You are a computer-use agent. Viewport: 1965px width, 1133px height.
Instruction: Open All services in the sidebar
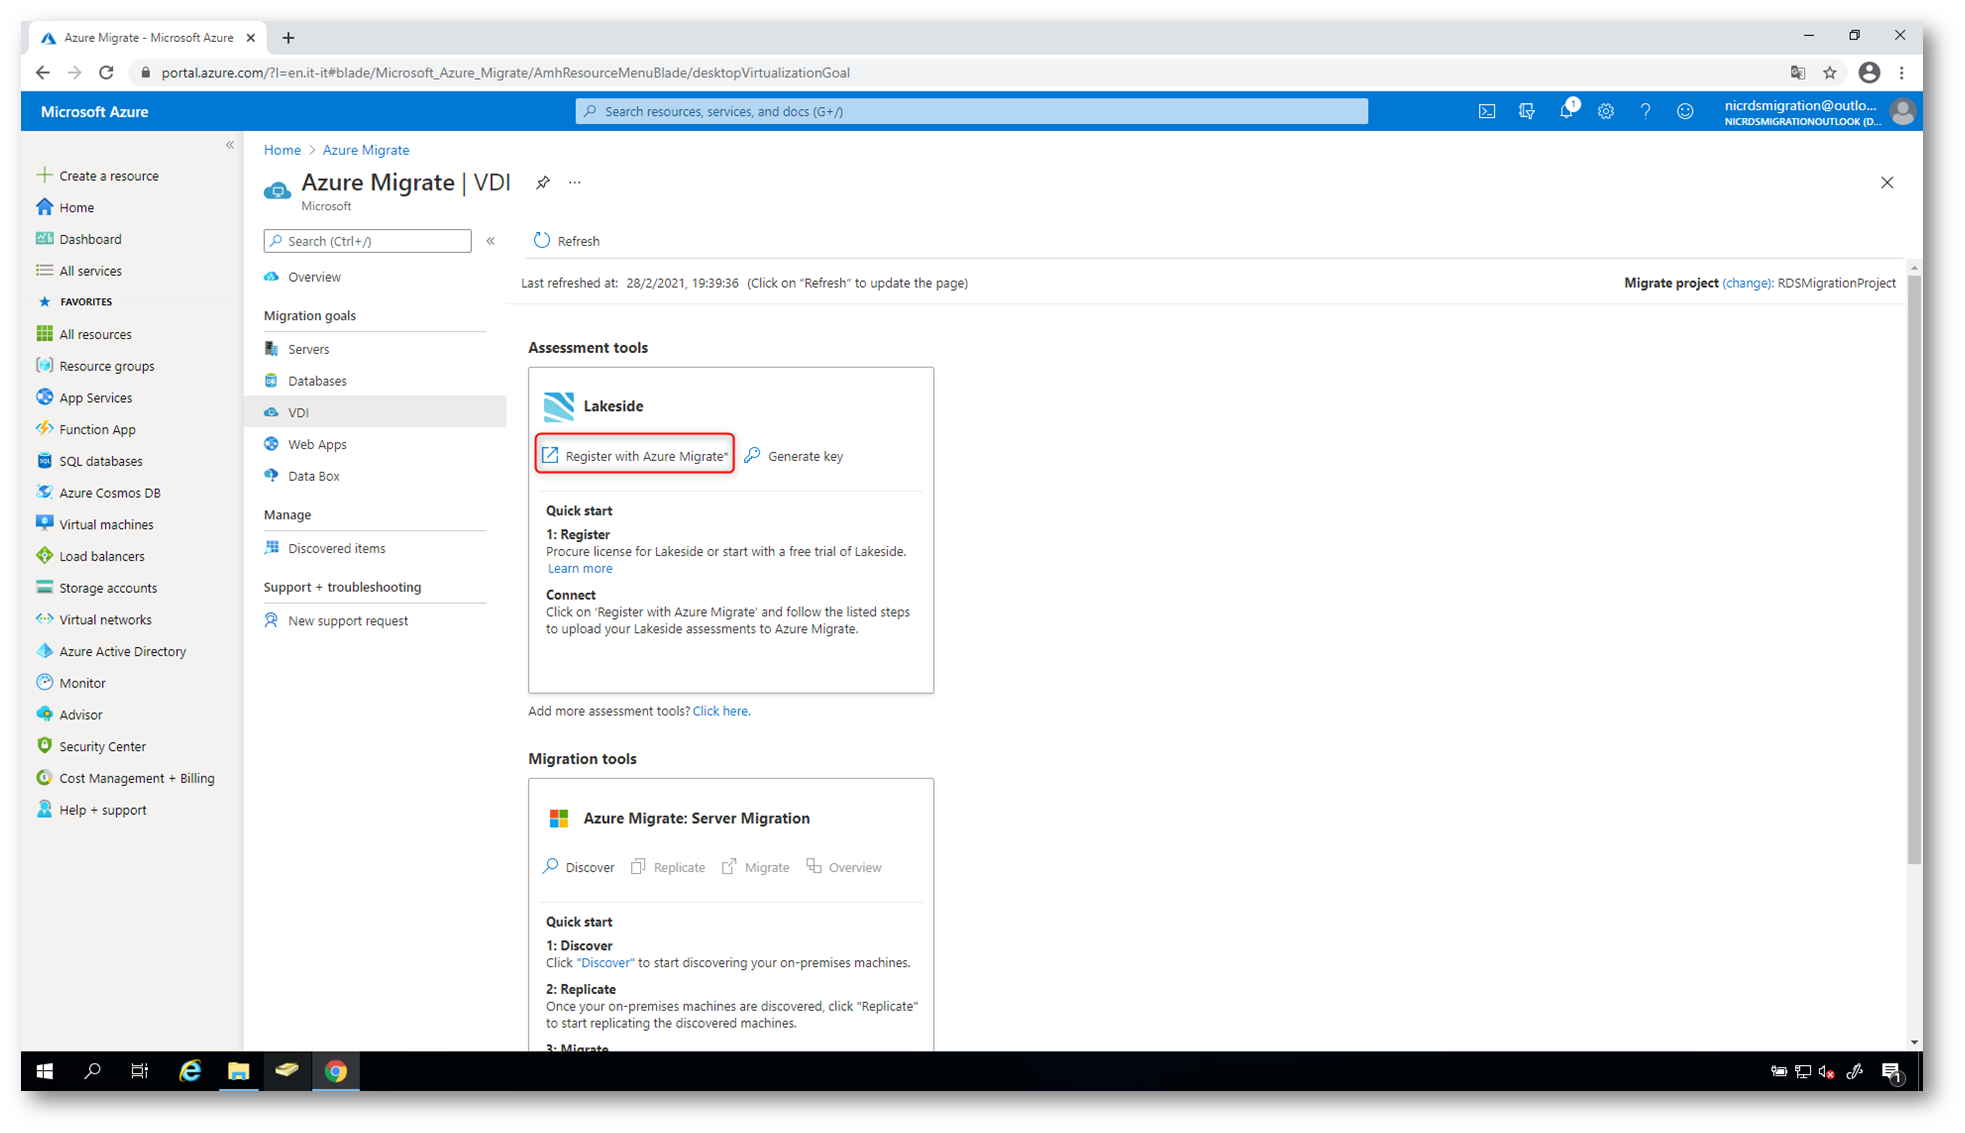coord(79,271)
